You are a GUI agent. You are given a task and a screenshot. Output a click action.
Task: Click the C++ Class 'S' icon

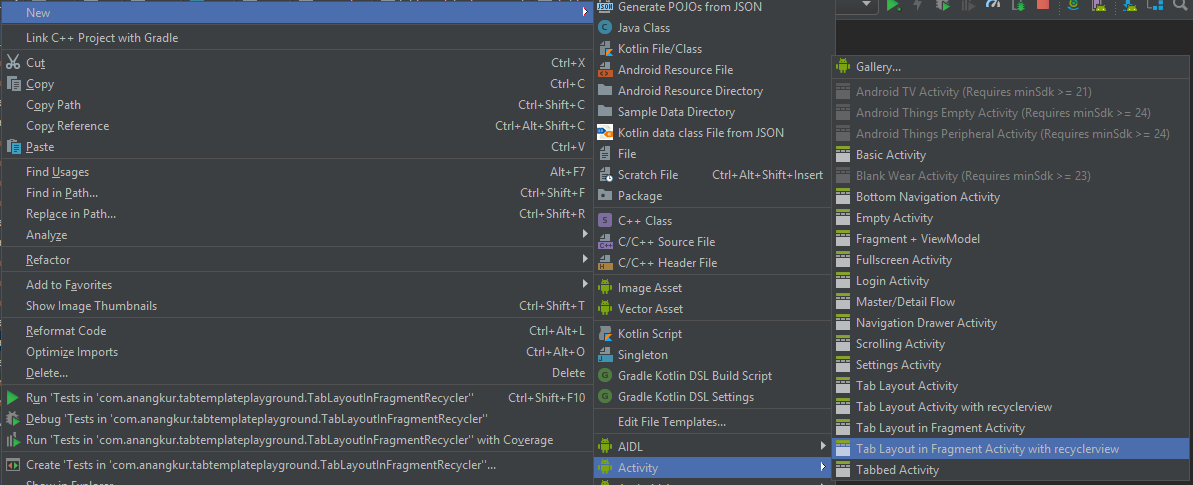coord(605,221)
